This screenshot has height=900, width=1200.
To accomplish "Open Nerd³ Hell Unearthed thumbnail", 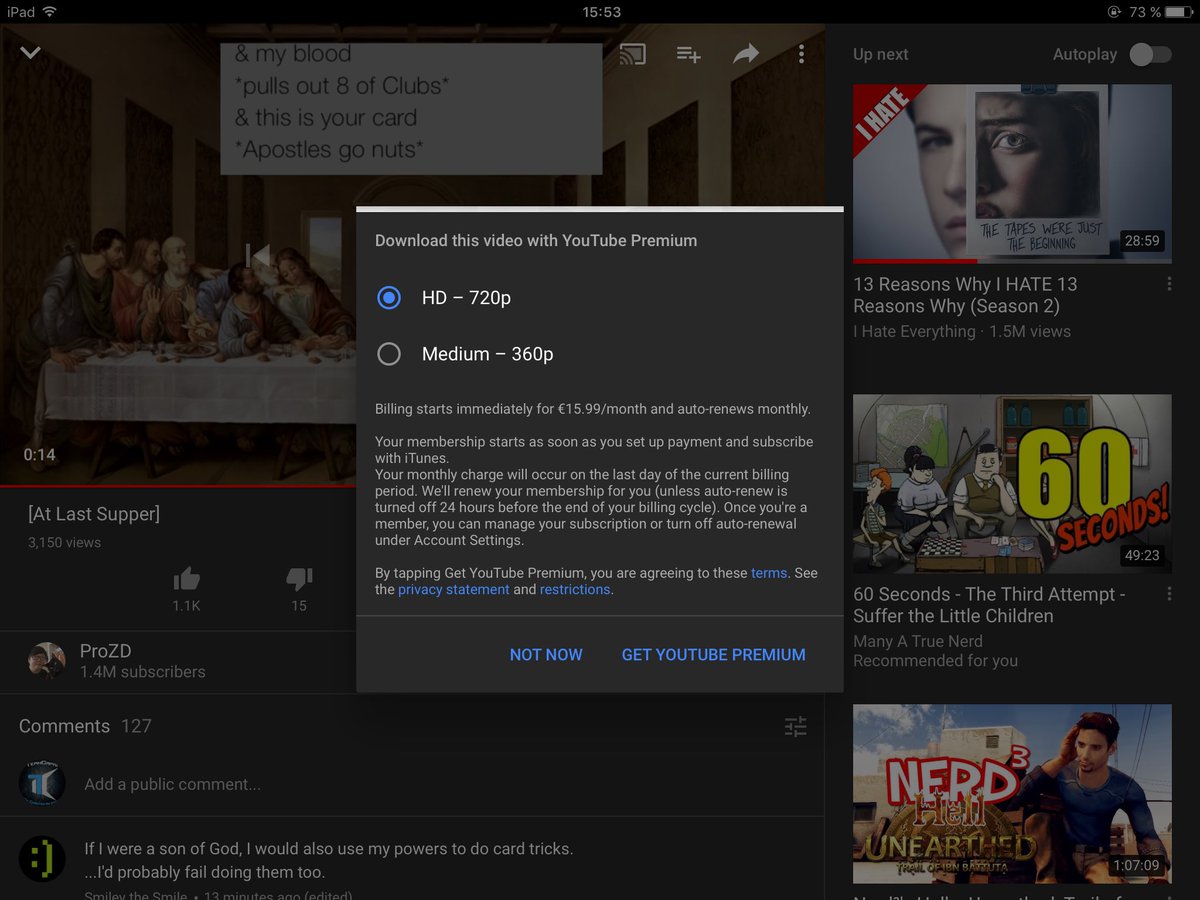I will (1012, 793).
